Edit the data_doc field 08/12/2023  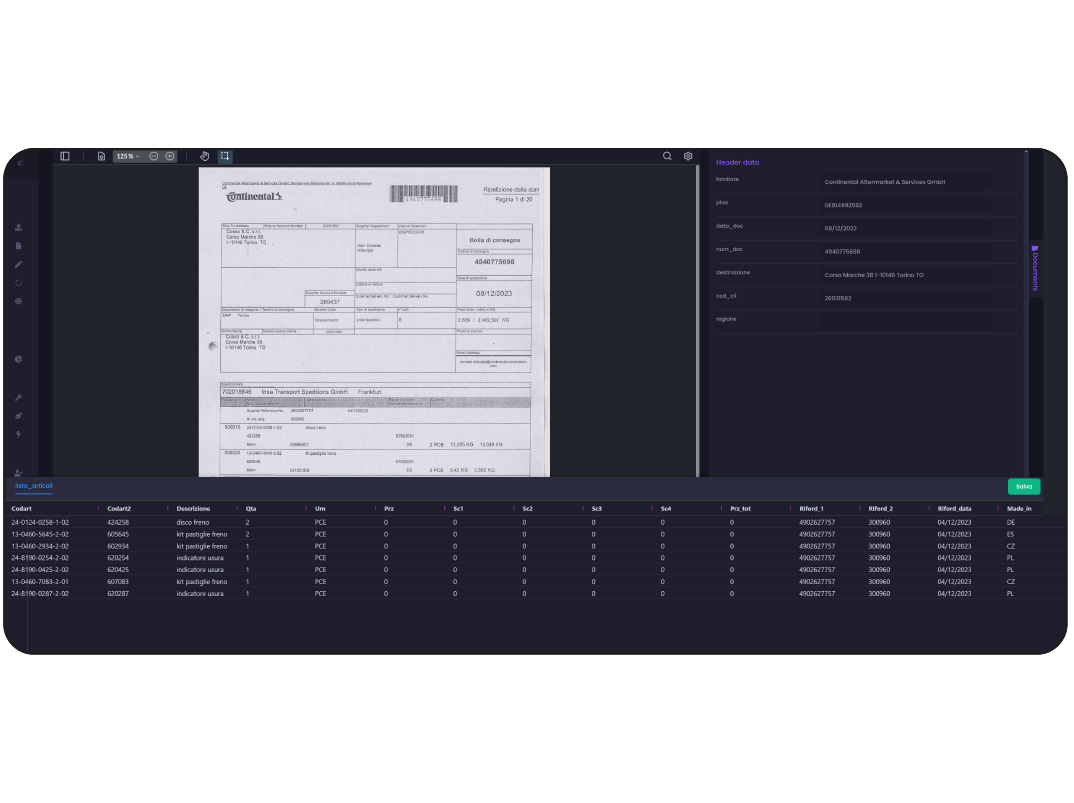tap(906, 229)
